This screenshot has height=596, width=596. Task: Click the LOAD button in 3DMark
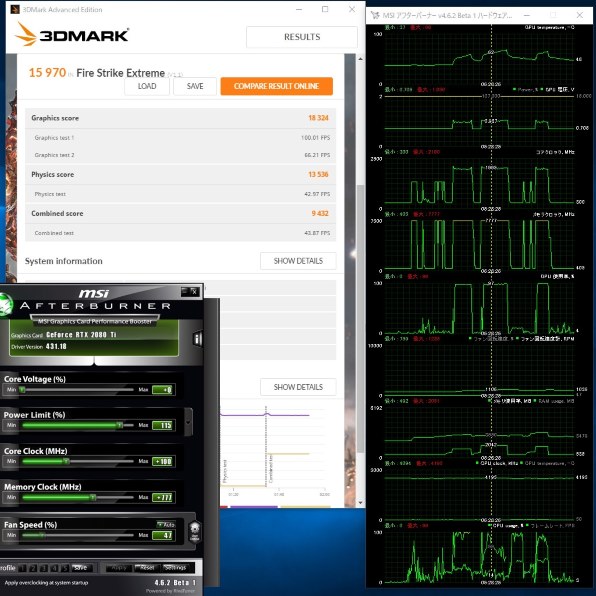point(147,86)
